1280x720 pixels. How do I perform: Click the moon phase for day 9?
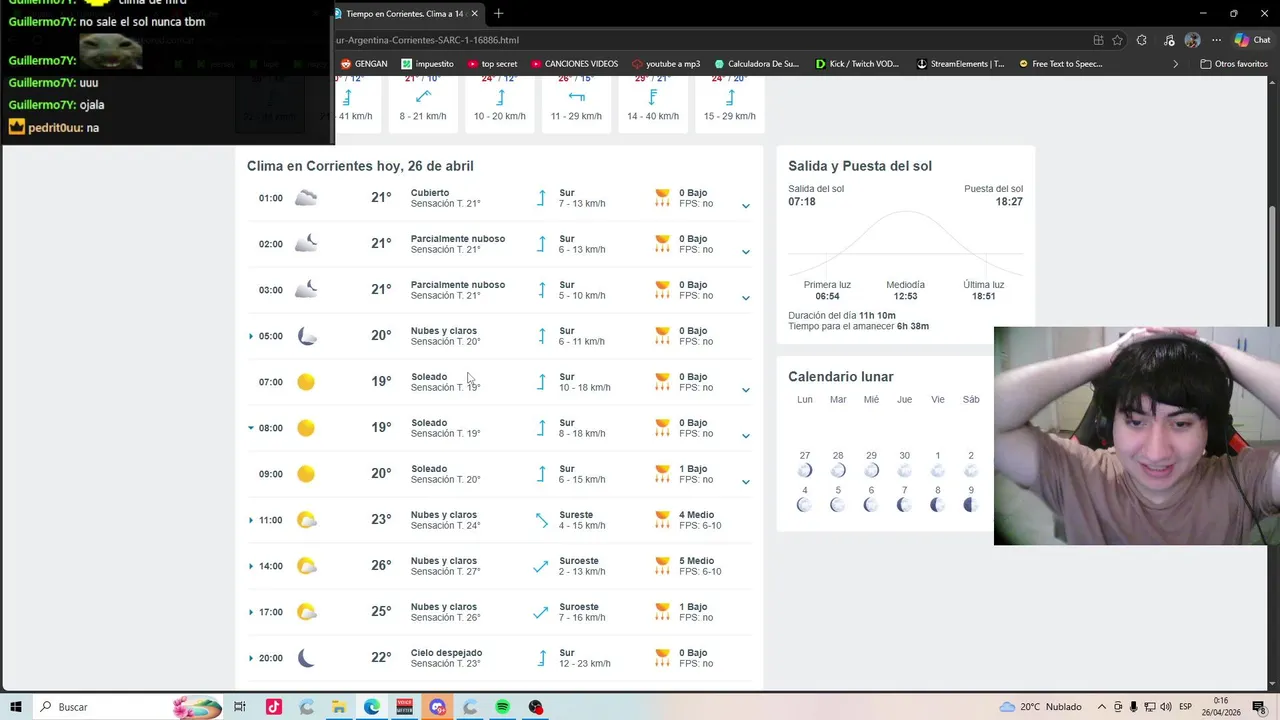[970, 505]
